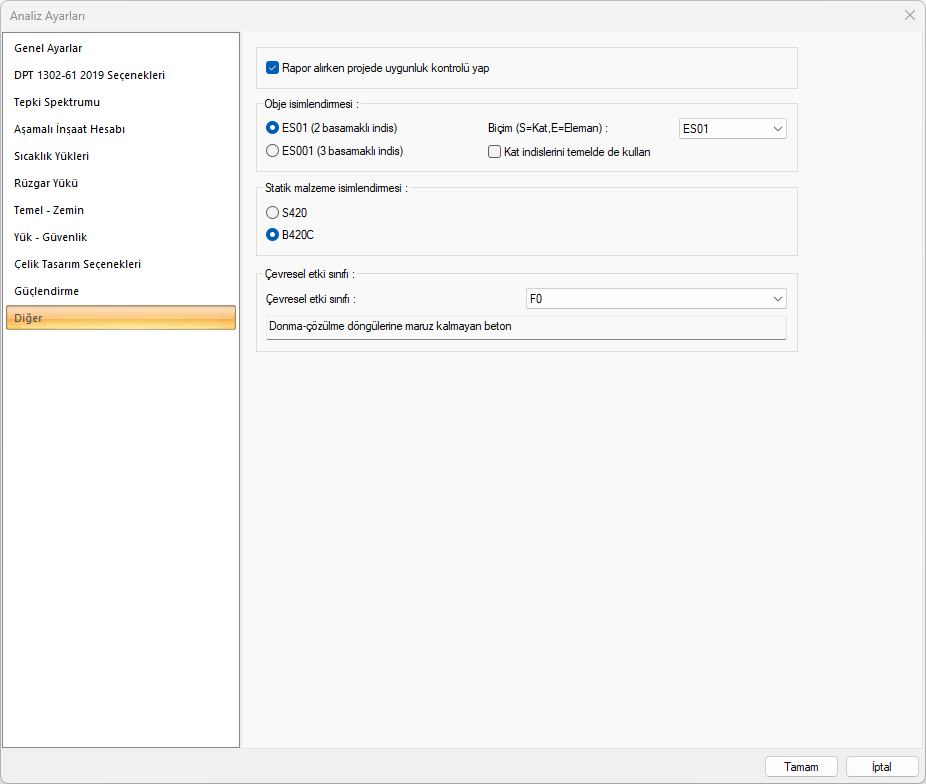Open Aşamalı İnşaat Hesabı page
The height and width of the screenshot is (784, 926).
[x=69, y=129]
